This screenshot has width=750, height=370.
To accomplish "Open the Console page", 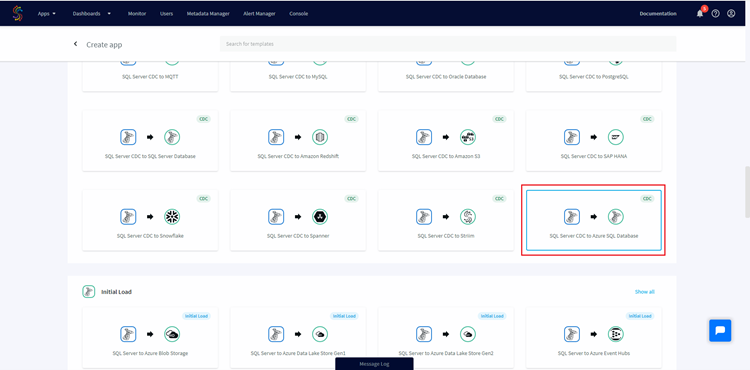I will click(x=298, y=13).
